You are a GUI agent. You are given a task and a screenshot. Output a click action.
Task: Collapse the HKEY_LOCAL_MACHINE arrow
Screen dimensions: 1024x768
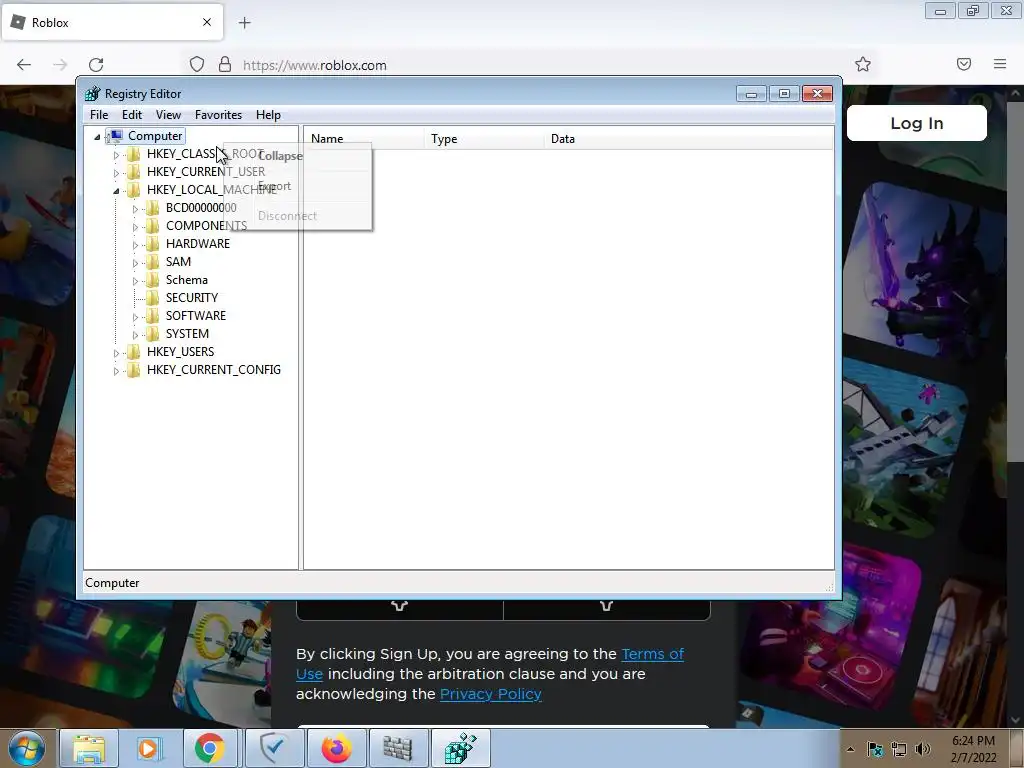[116, 191]
